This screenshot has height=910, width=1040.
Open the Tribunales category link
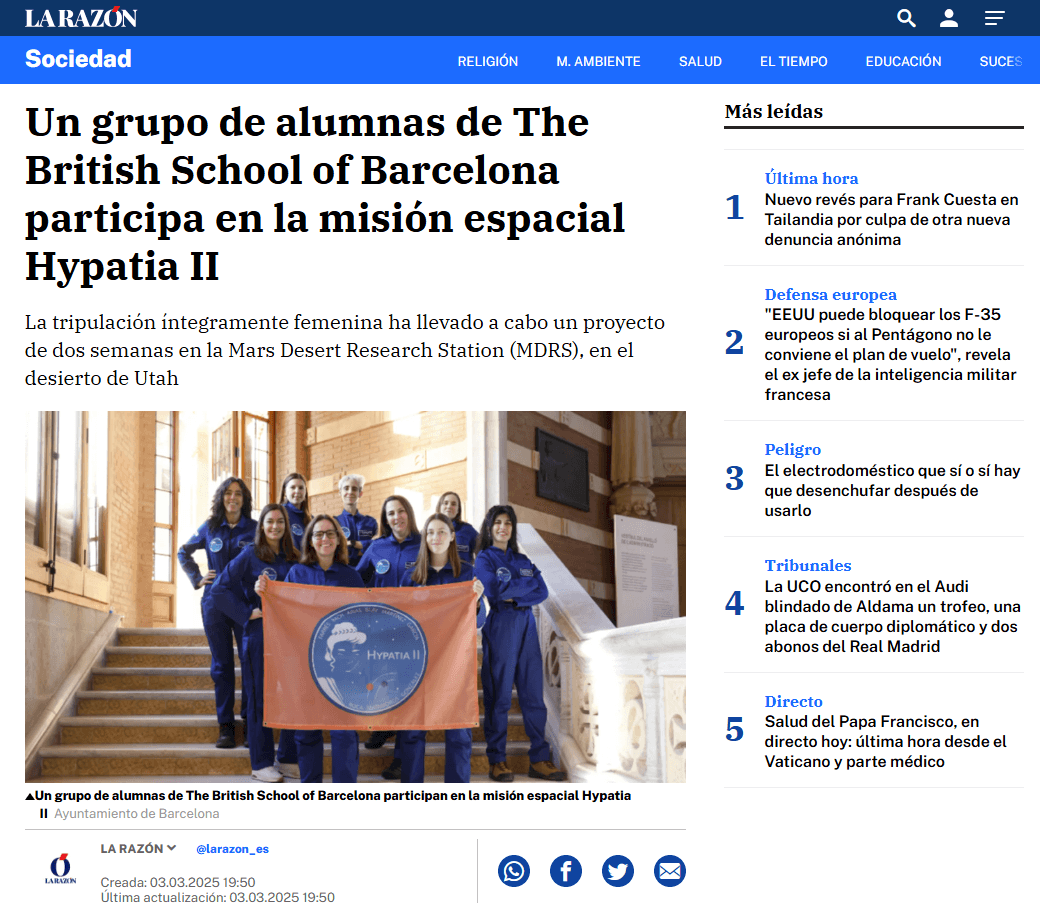tap(808, 566)
